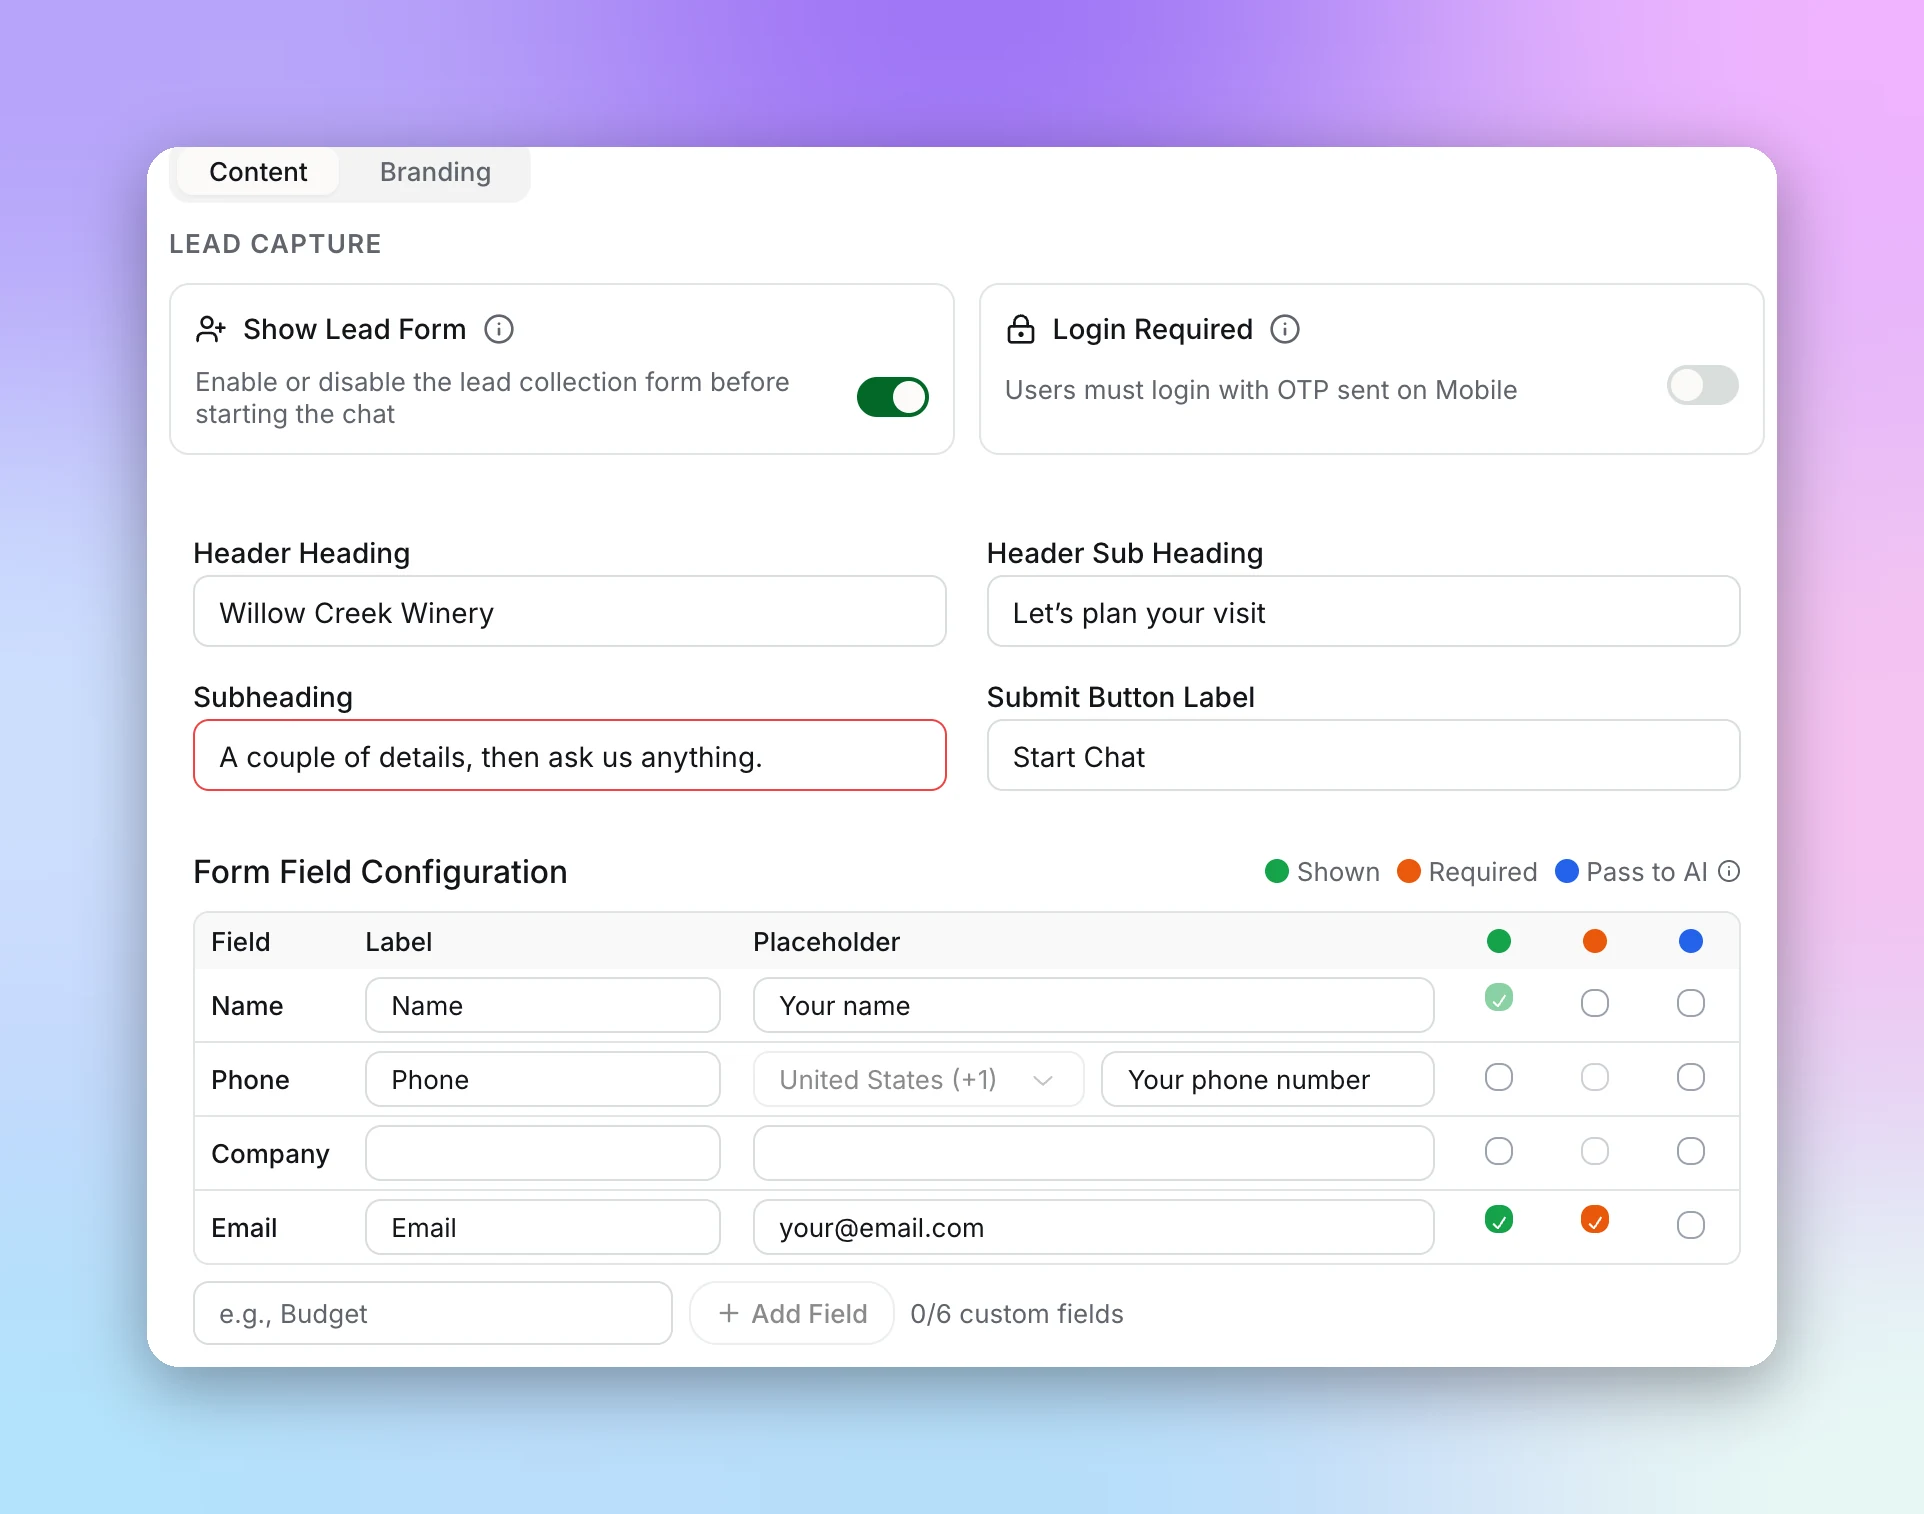Enable the Login Required toggle
This screenshot has height=1514, width=1924.
1703,385
